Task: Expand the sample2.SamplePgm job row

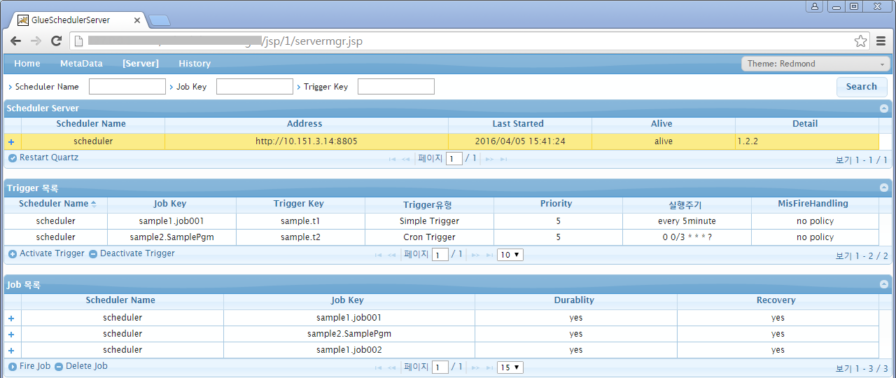Action: pyautogui.click(x=11, y=334)
